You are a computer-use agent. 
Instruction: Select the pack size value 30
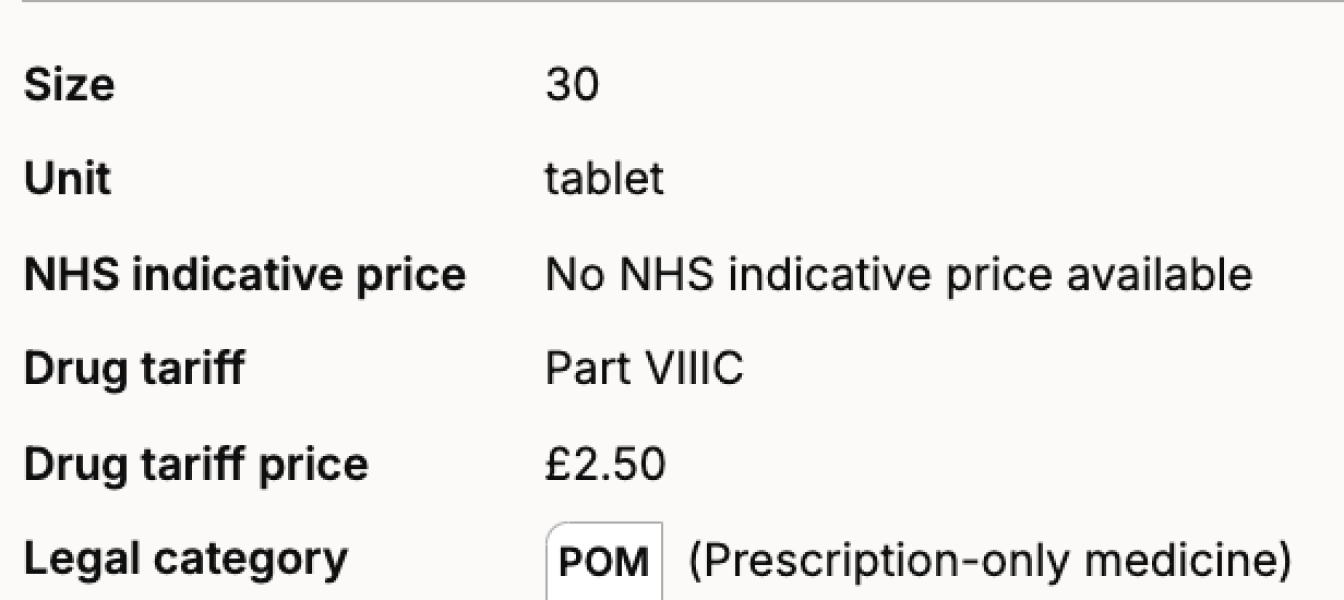[x=572, y=85]
